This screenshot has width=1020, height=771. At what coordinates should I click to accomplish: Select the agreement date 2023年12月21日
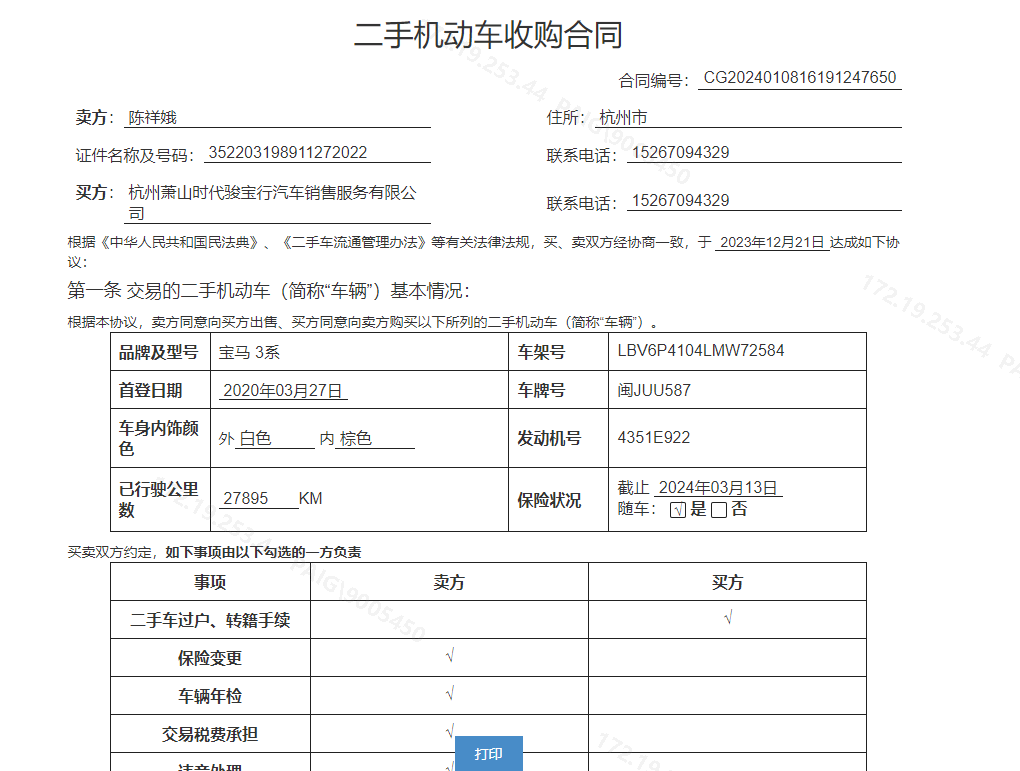(x=772, y=243)
